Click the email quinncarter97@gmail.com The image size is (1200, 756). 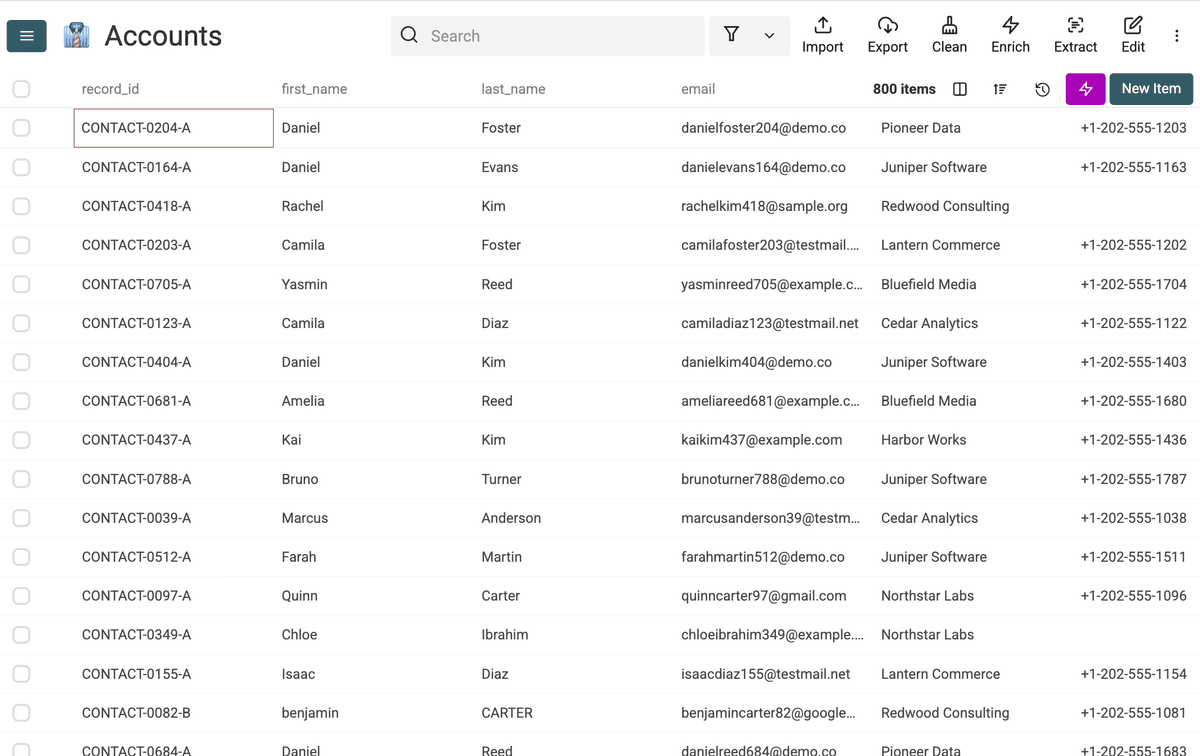click(763, 596)
